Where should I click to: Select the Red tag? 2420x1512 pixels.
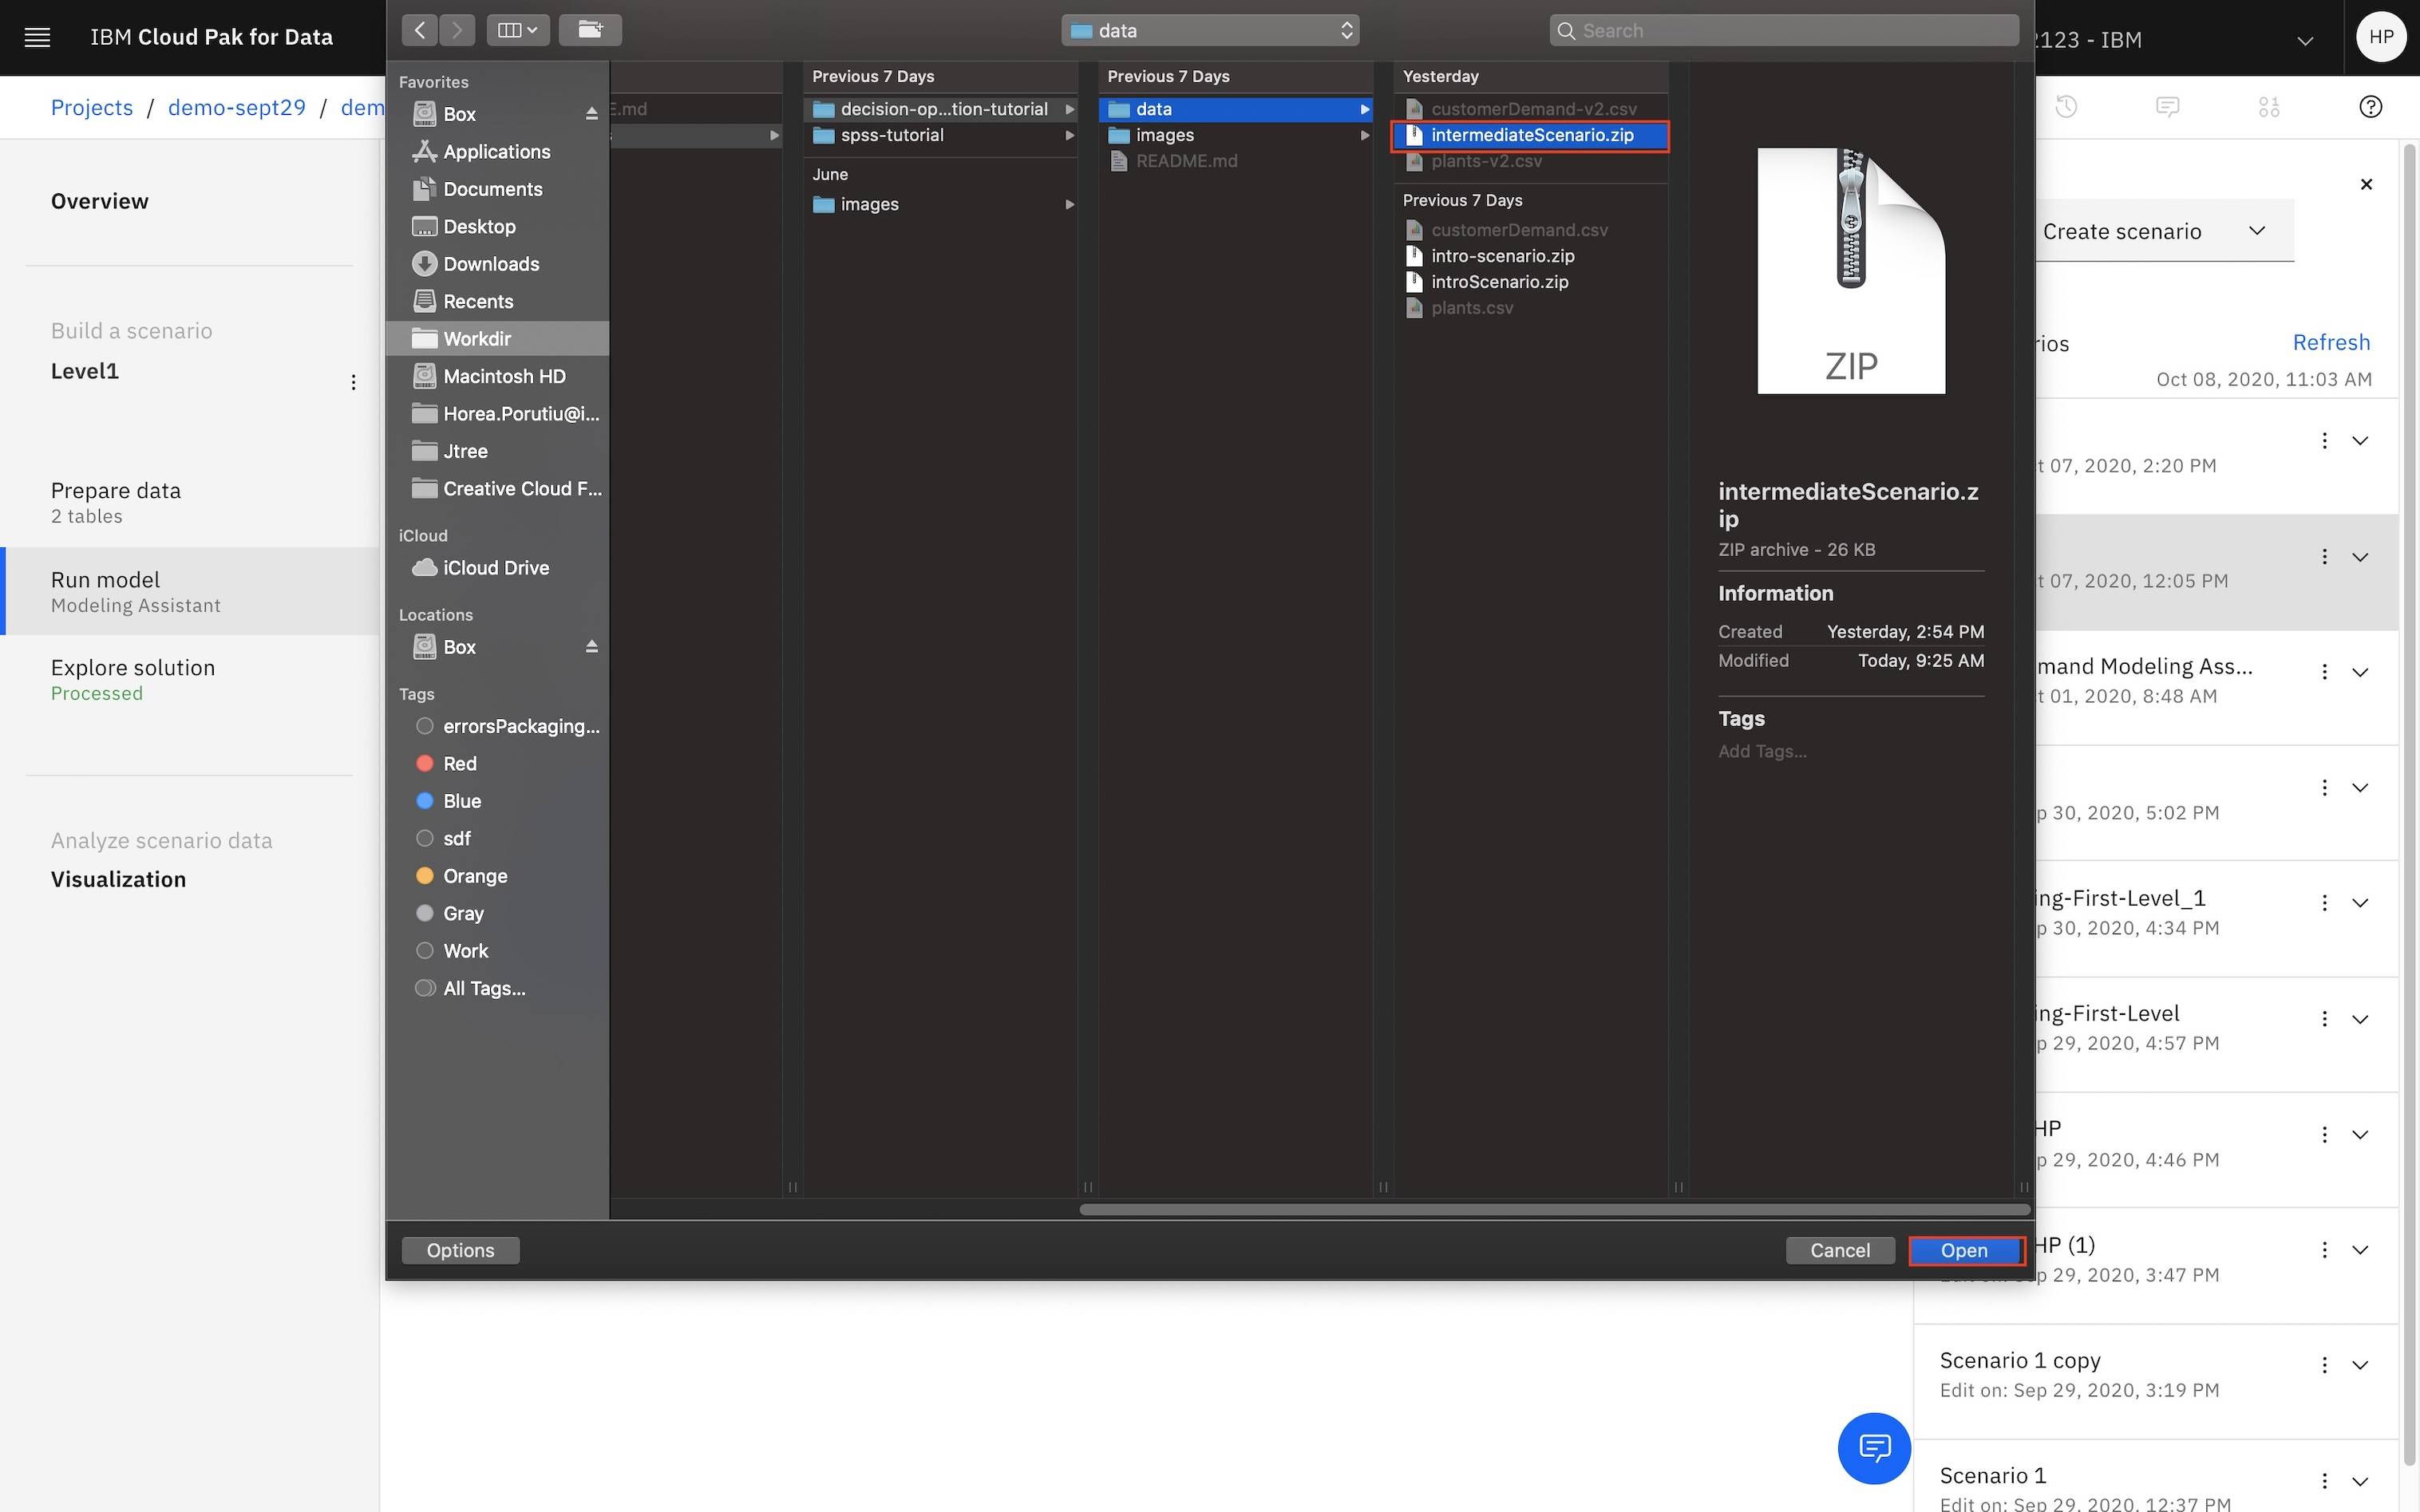(x=459, y=763)
